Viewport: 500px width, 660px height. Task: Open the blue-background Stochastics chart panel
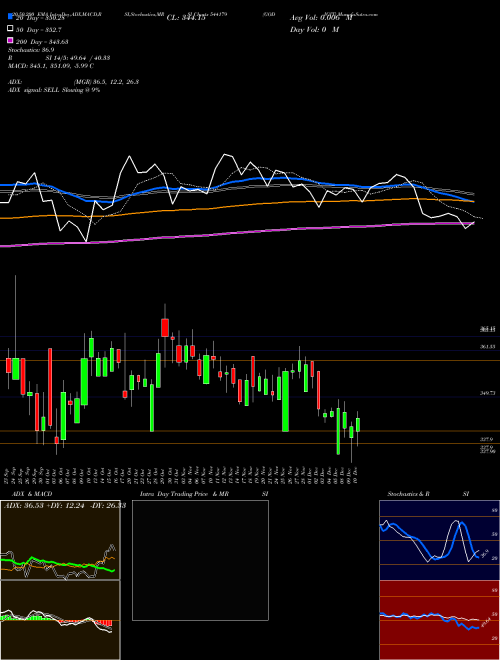pyautogui.click(x=439, y=540)
